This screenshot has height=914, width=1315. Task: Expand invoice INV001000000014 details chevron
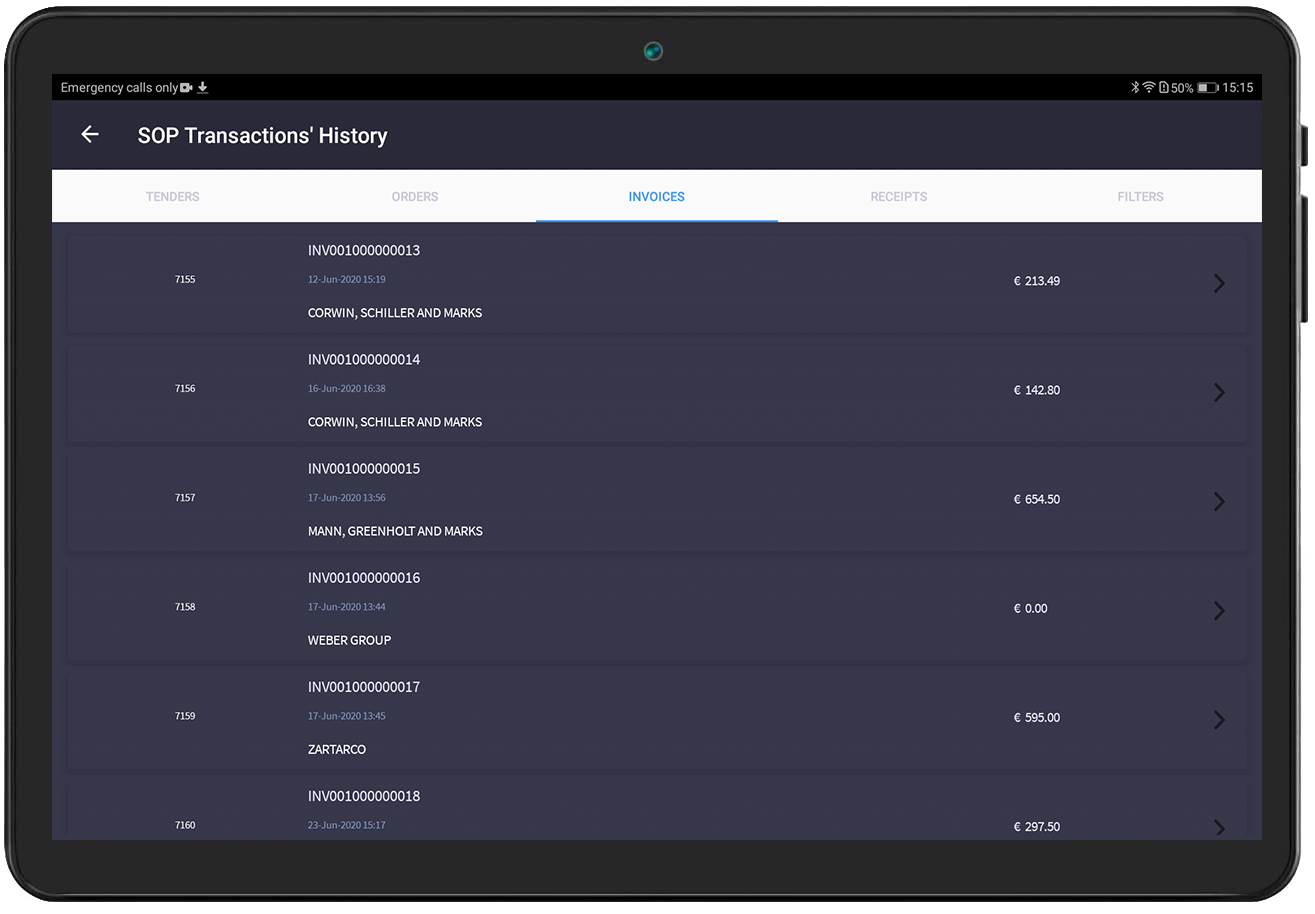click(1218, 392)
